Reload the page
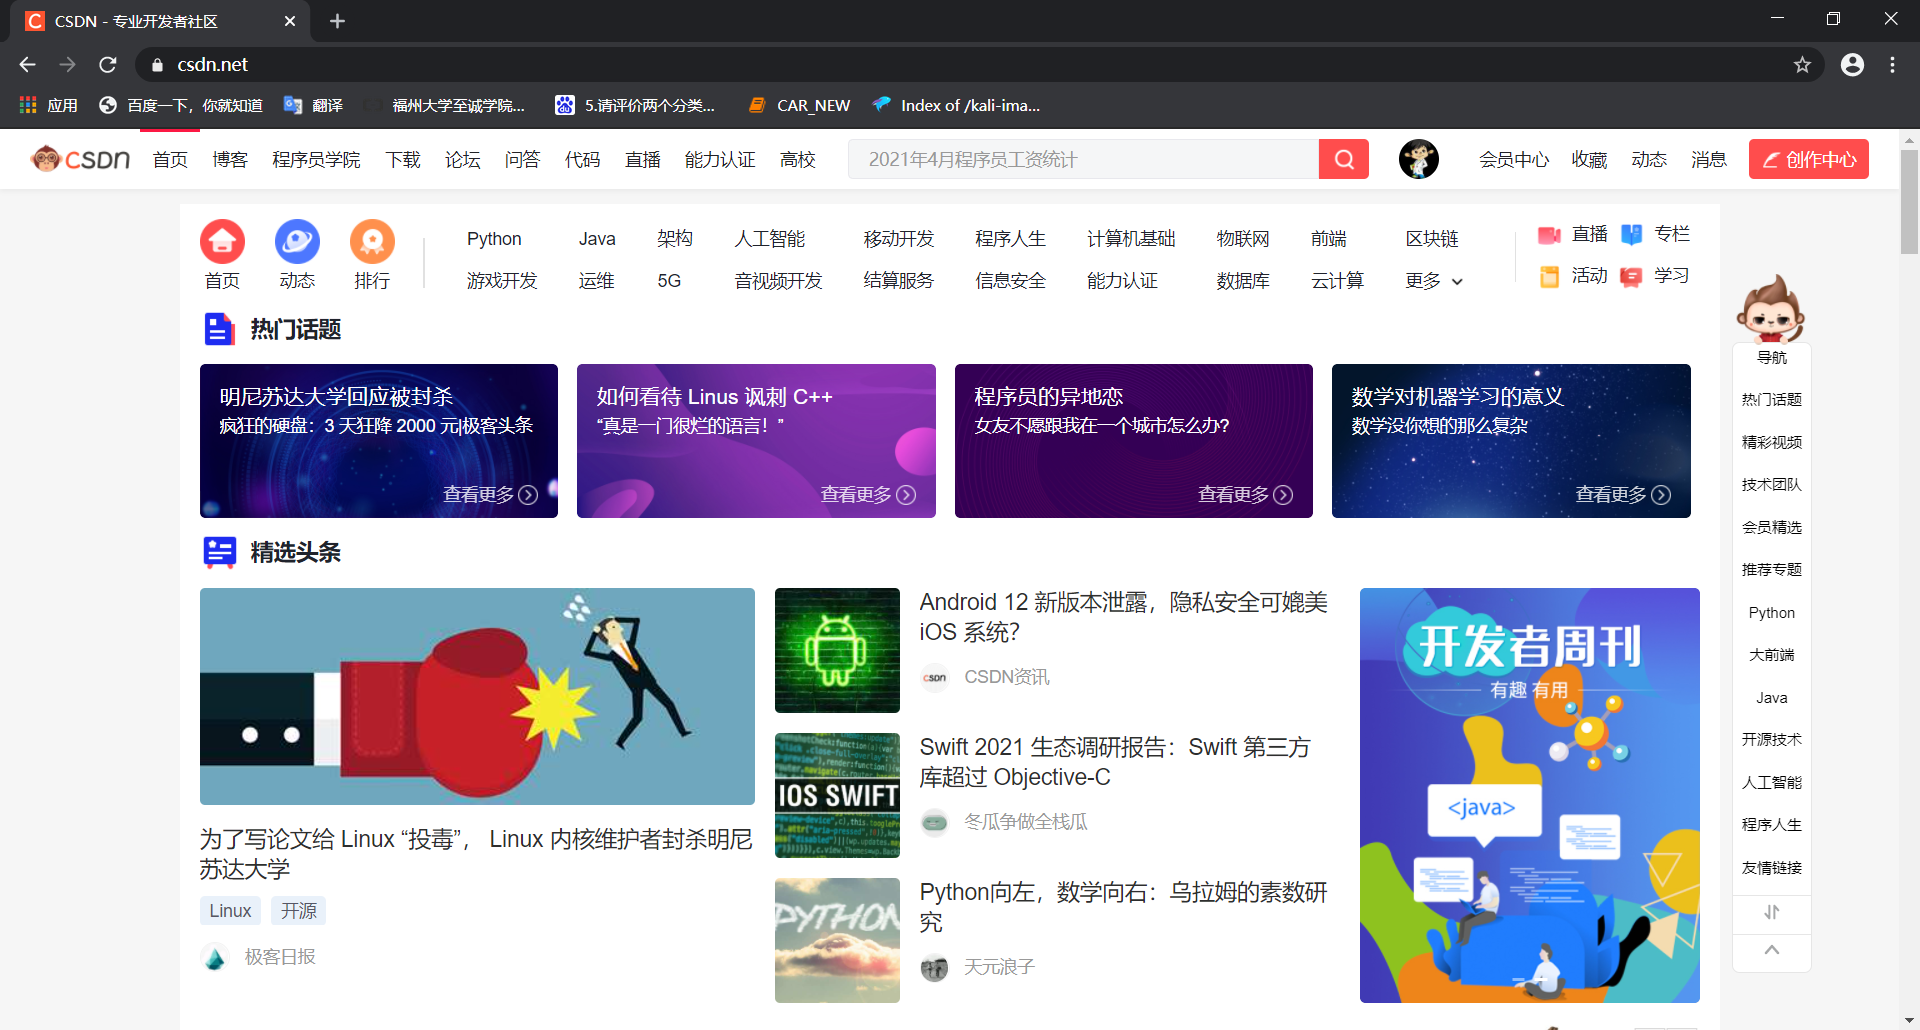Image resolution: width=1920 pixels, height=1030 pixels. (x=108, y=65)
